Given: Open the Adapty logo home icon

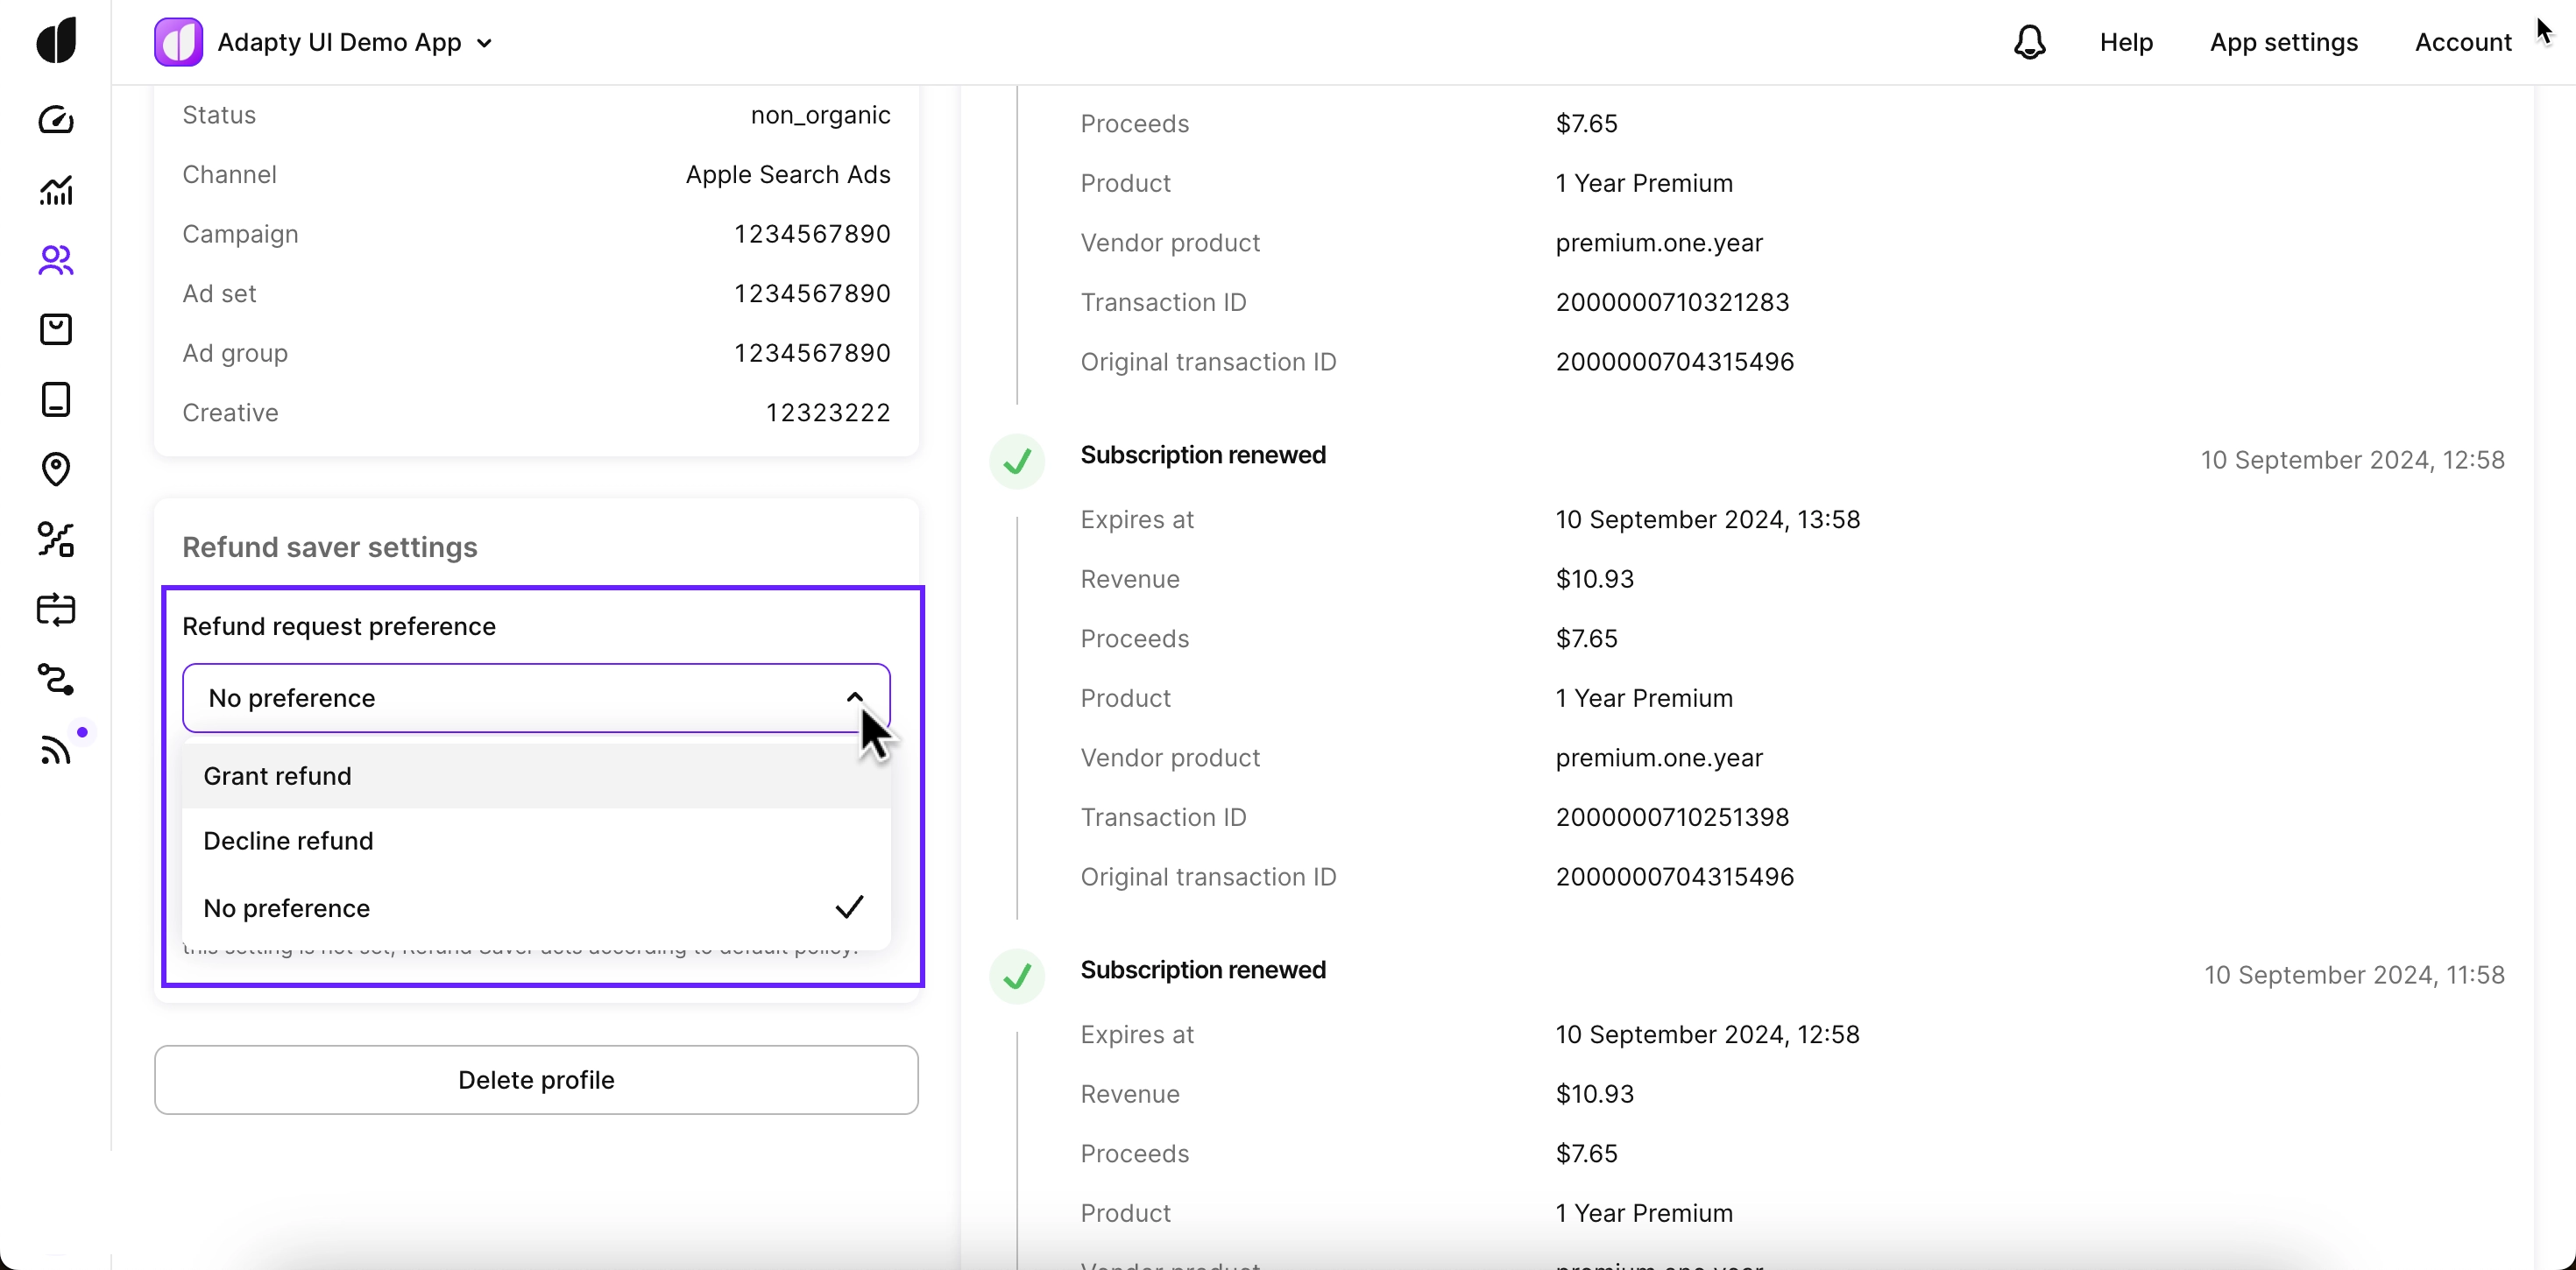Looking at the screenshot, I should point(57,40).
